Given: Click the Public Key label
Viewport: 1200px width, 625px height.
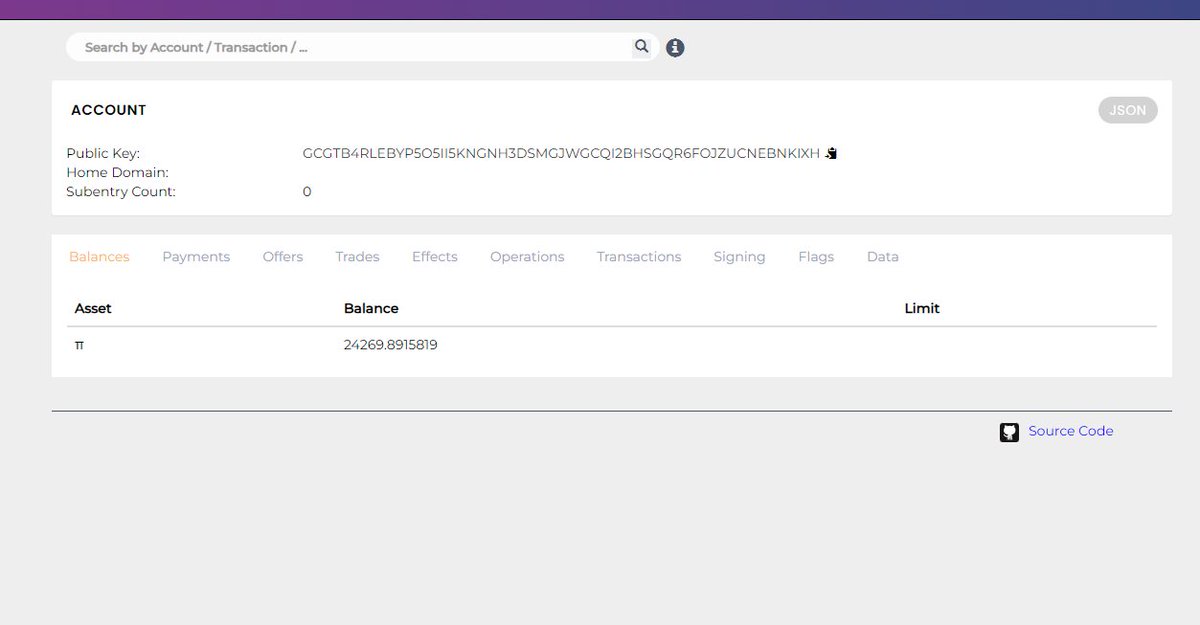Looking at the screenshot, I should 103,154.
